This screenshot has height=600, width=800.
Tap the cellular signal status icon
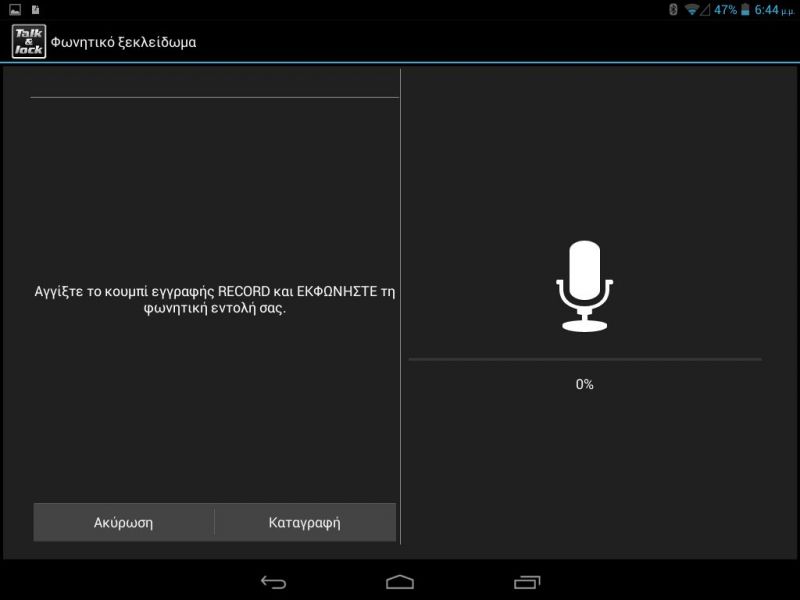point(705,10)
